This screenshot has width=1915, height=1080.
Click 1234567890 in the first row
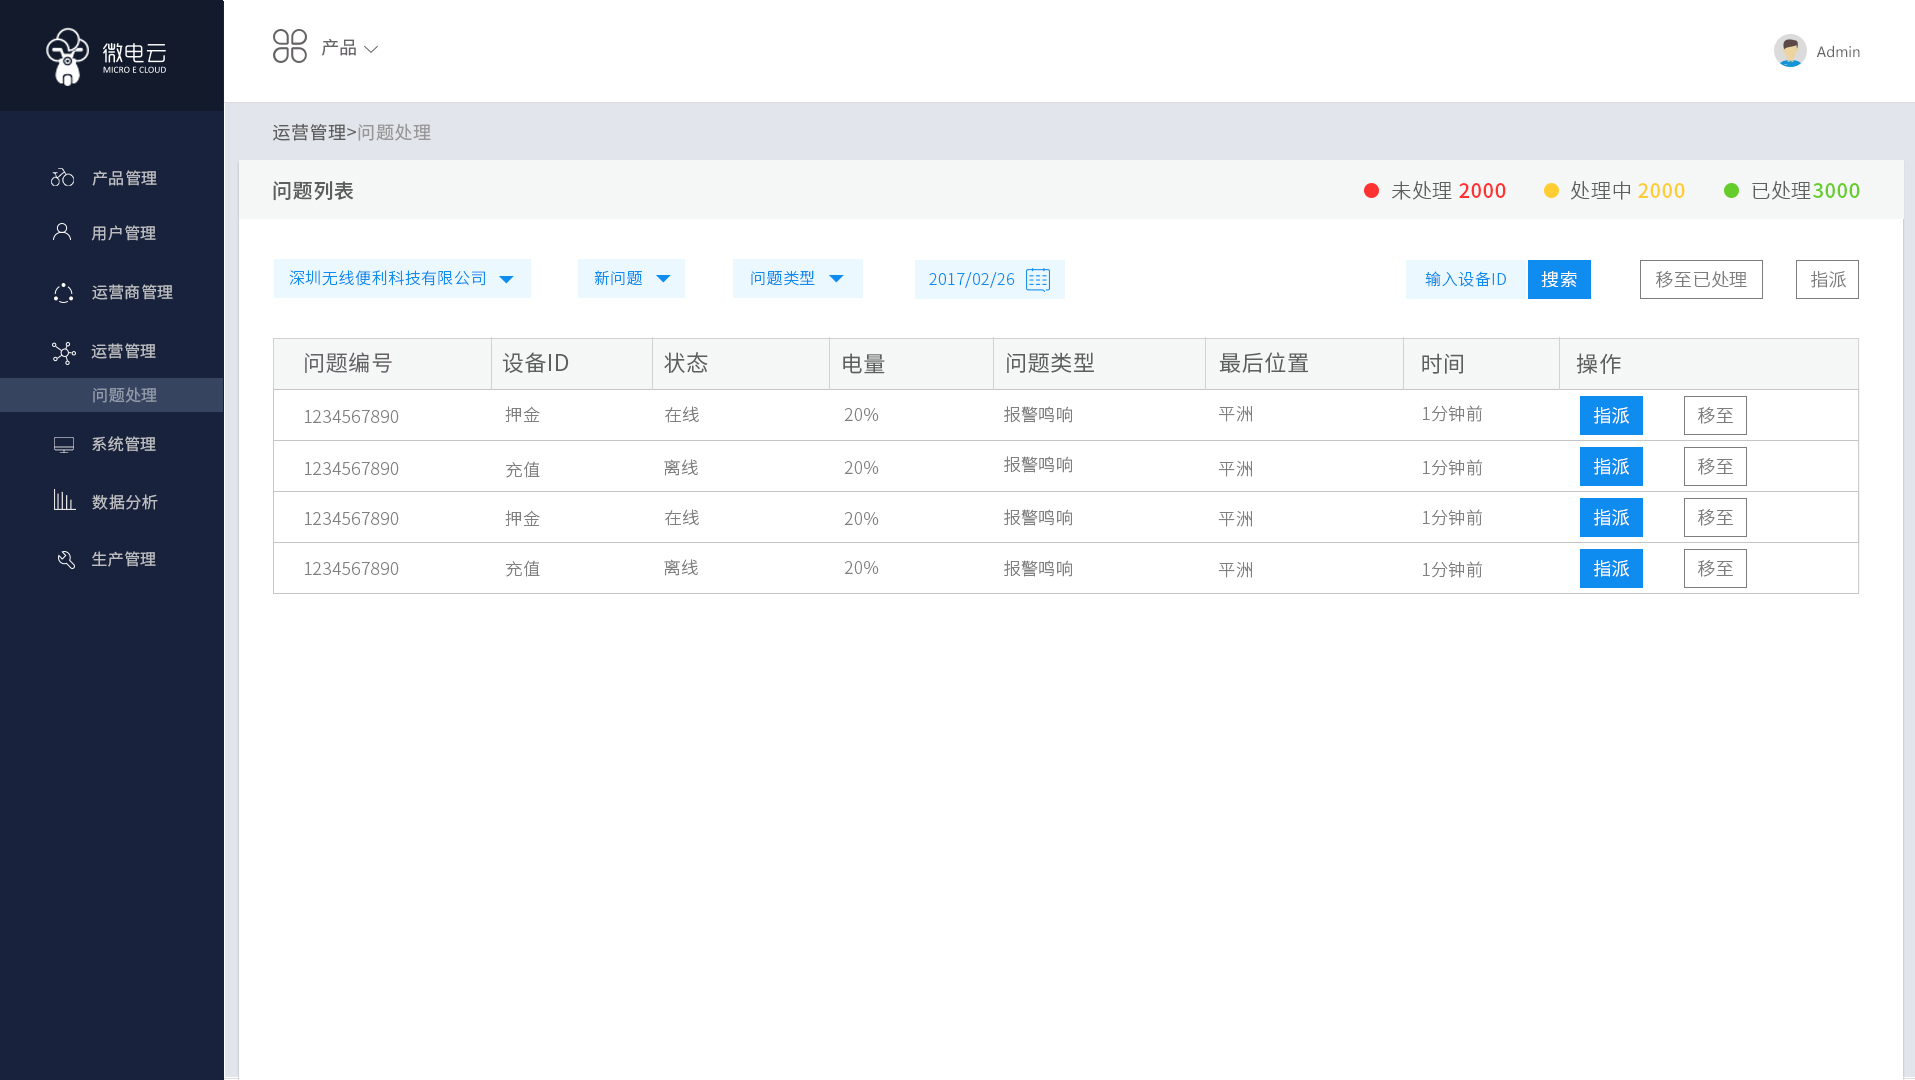coord(351,416)
